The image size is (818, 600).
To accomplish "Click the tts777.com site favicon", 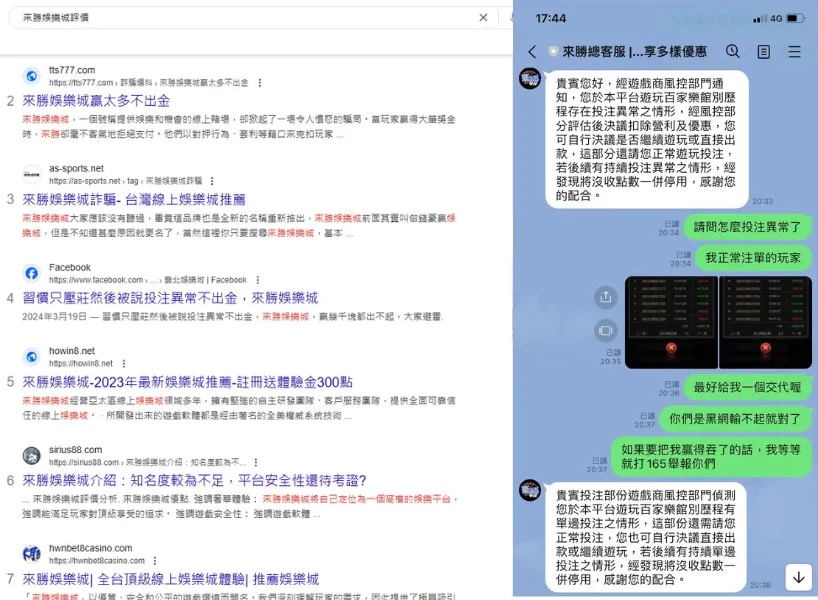I will point(32,76).
